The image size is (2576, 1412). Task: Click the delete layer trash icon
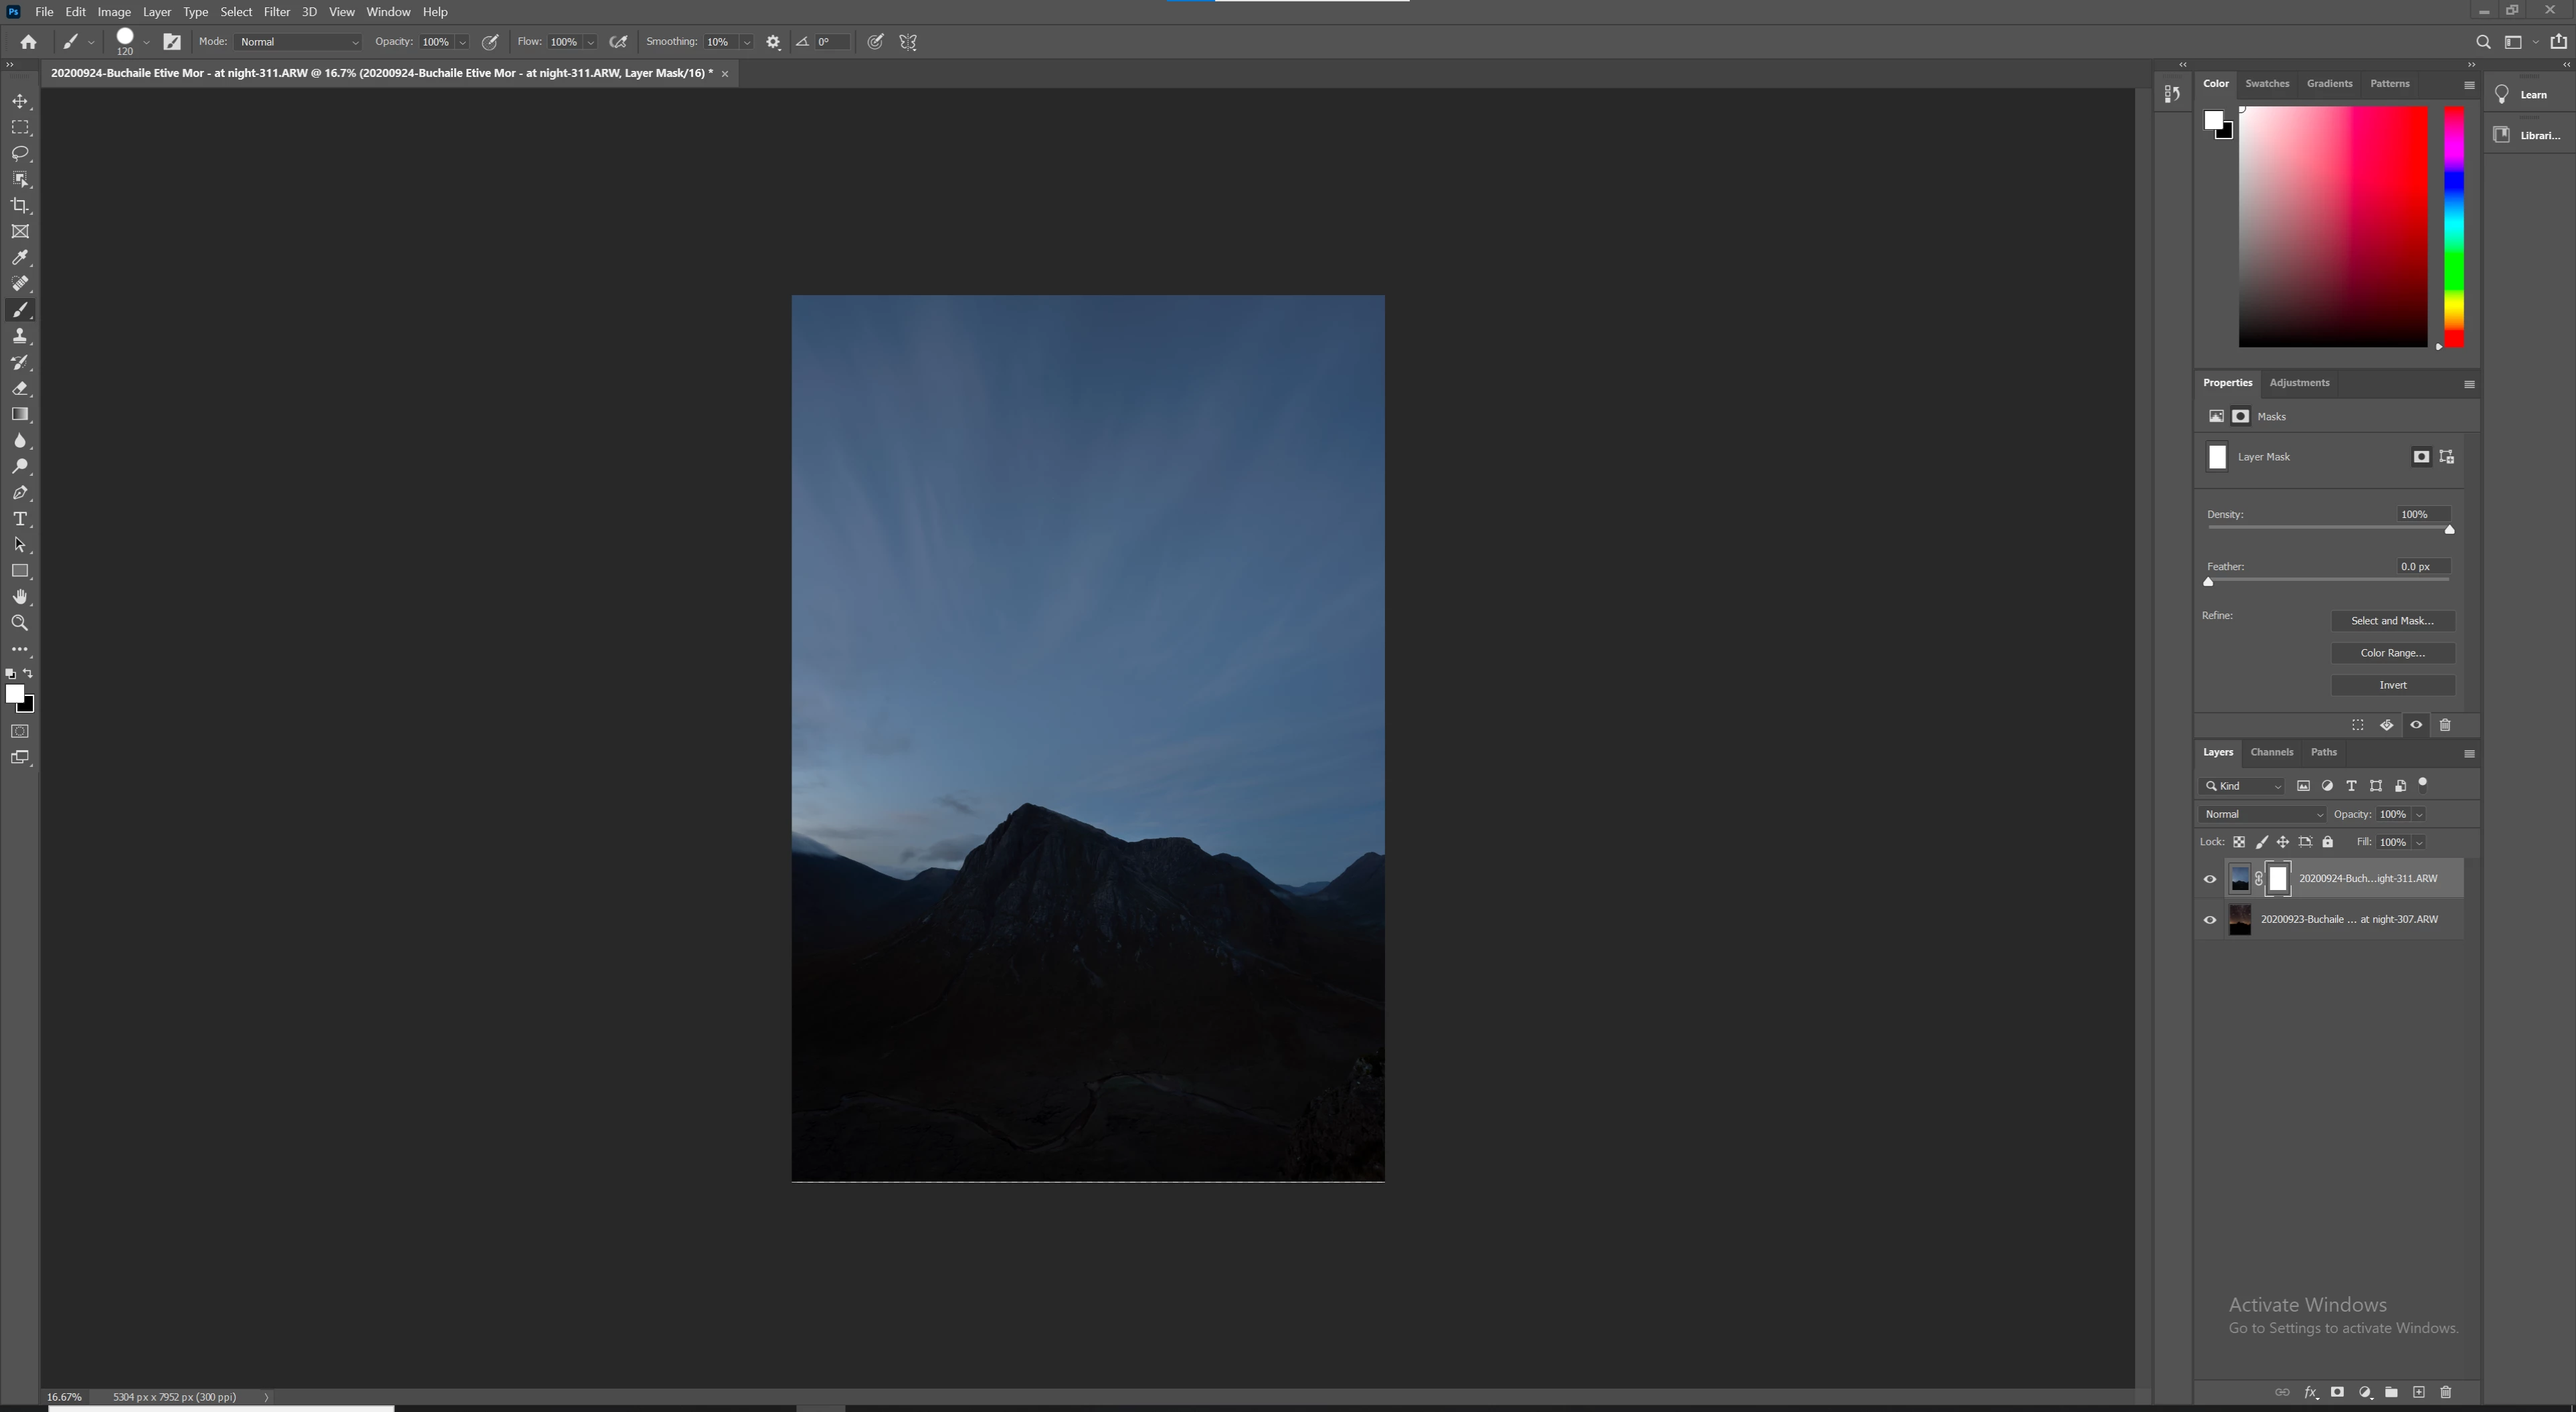pos(2446,1392)
